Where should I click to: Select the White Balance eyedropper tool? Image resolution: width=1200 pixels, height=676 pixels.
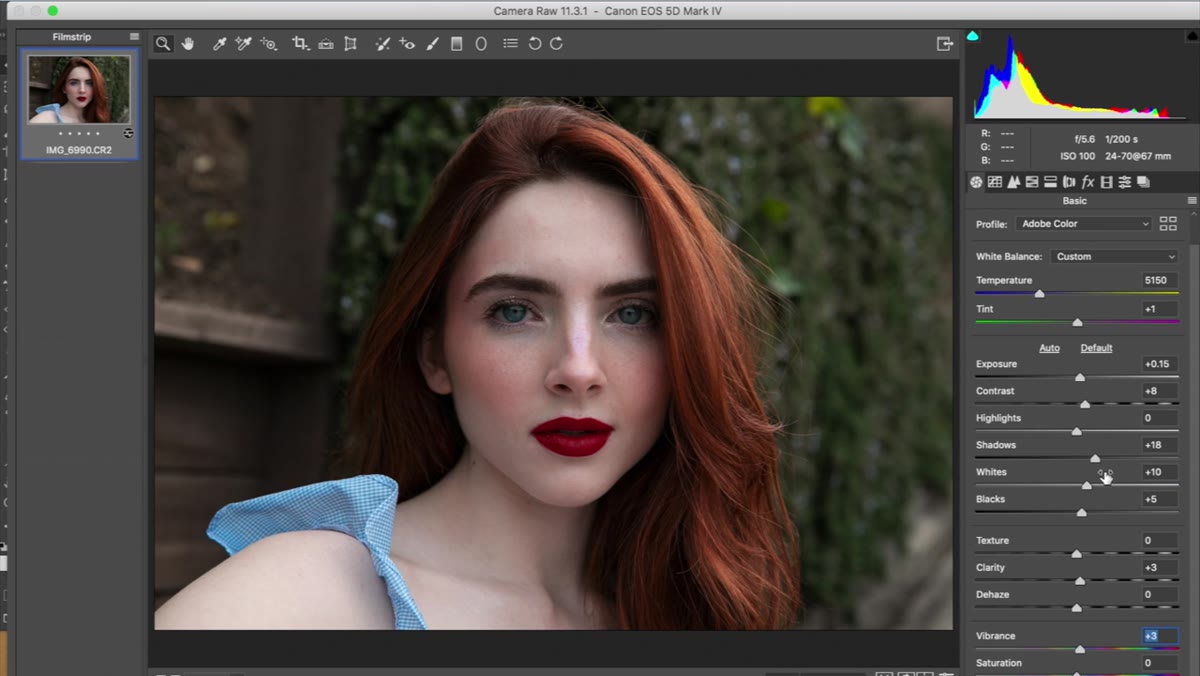[x=219, y=44]
